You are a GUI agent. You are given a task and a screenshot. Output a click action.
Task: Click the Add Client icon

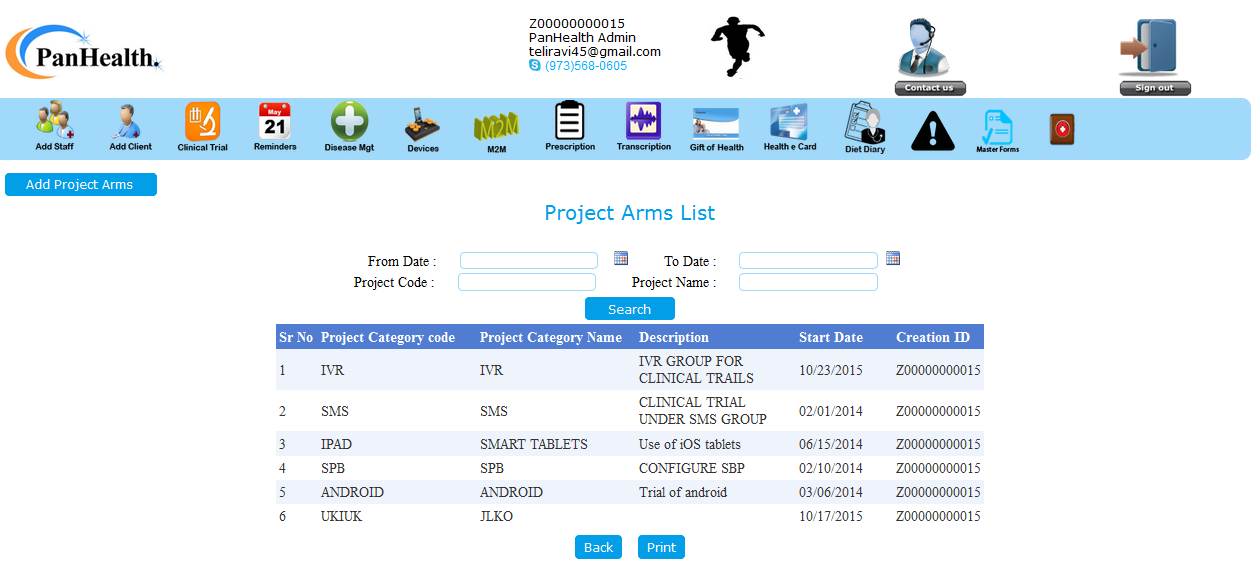[x=130, y=123]
